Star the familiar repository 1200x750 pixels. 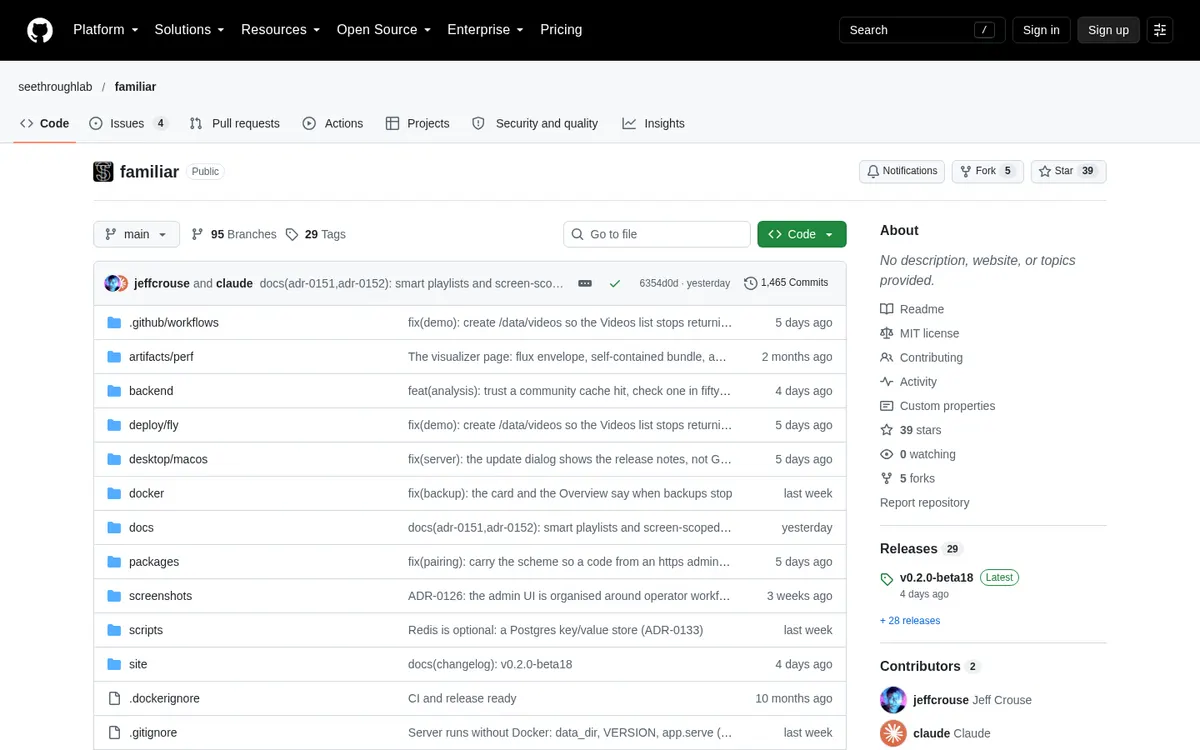point(1068,171)
